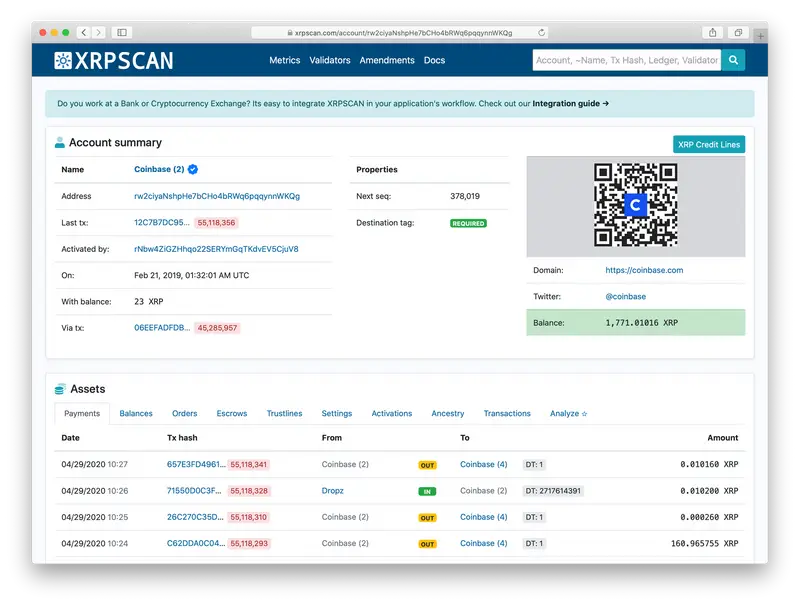Click the XRPSCAN logo icon
The width and height of the screenshot is (800, 606).
pos(64,60)
